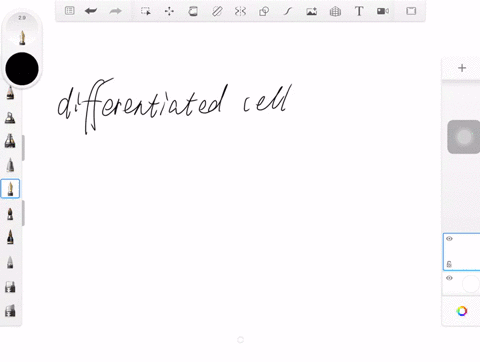Image resolution: width=480 pixels, height=362 pixels.
Task: Choose the brush just below the selected ink pen
Action: pos(10,214)
